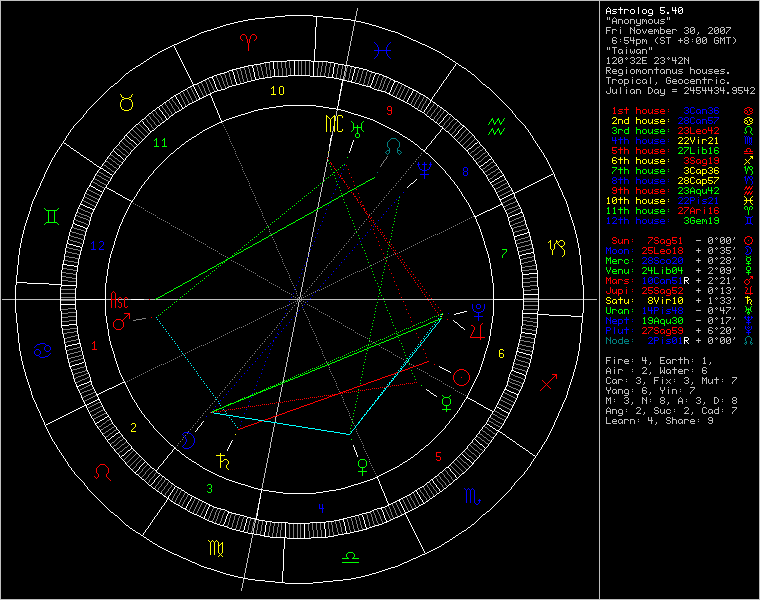Select the green Gemini glyph on the zodiac ring

tap(51, 217)
